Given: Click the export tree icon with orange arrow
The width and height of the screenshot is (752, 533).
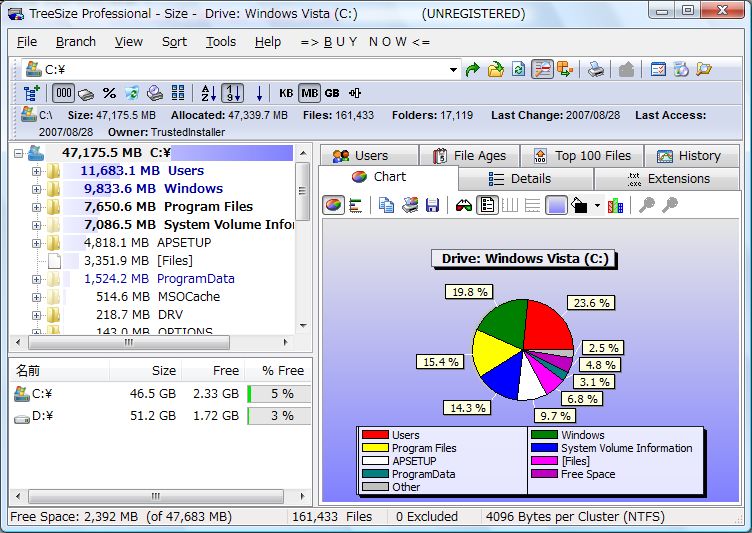Looking at the screenshot, I should 565,70.
